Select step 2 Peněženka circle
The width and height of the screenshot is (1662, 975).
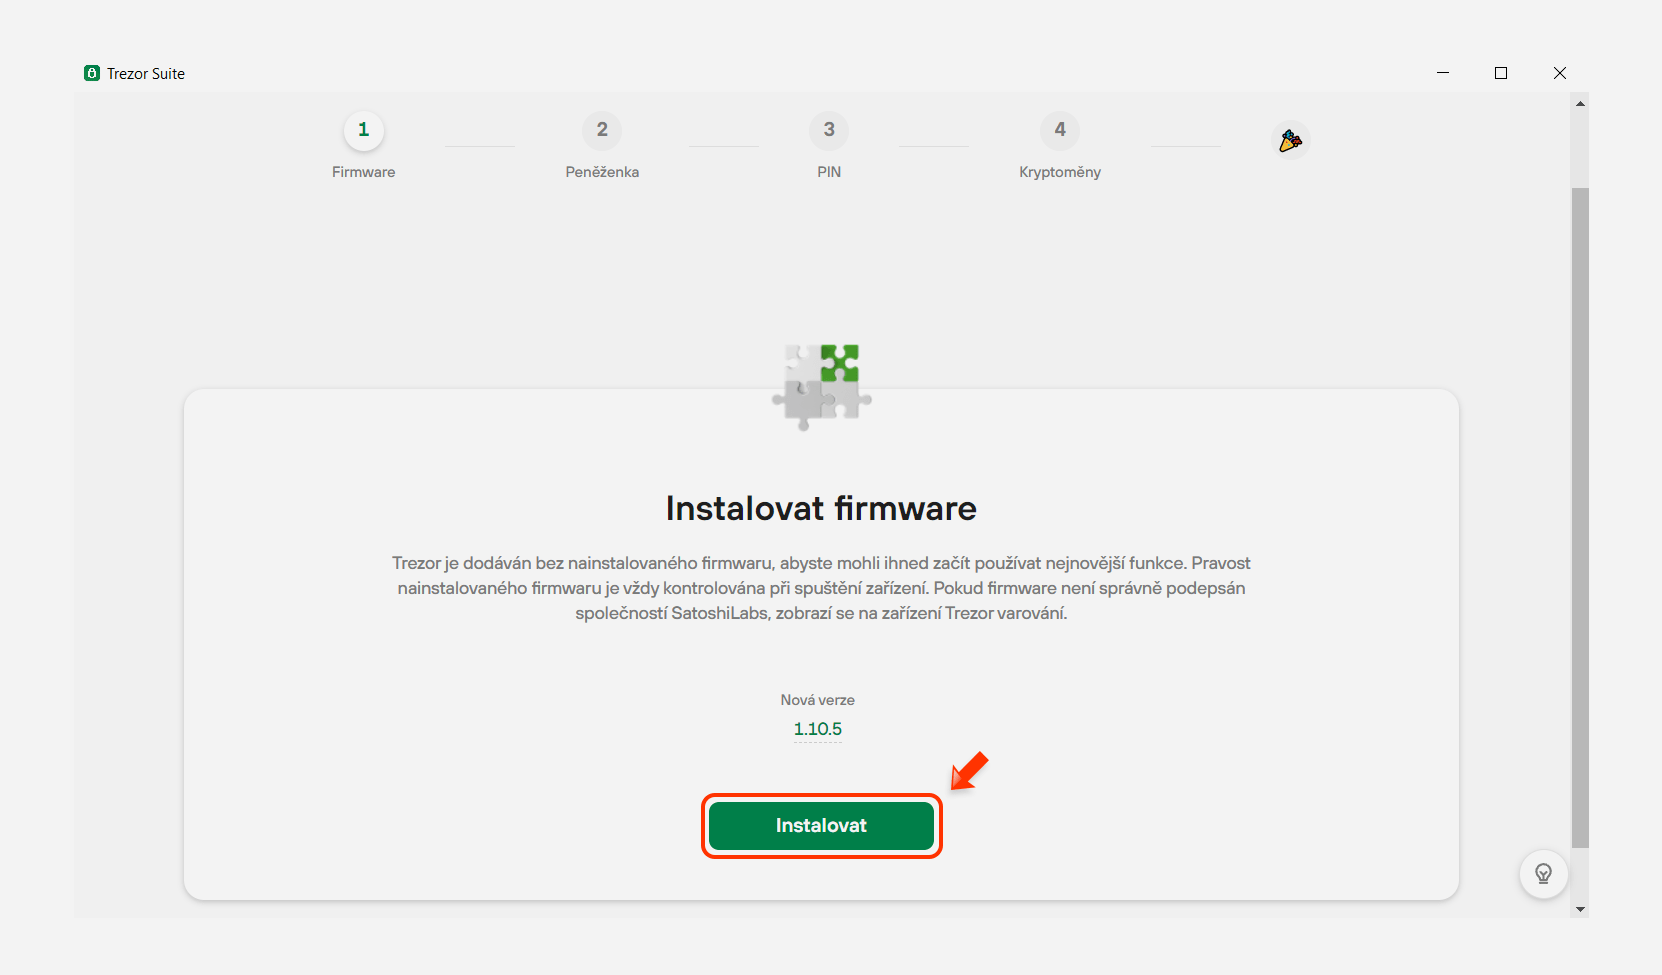pyautogui.click(x=602, y=130)
